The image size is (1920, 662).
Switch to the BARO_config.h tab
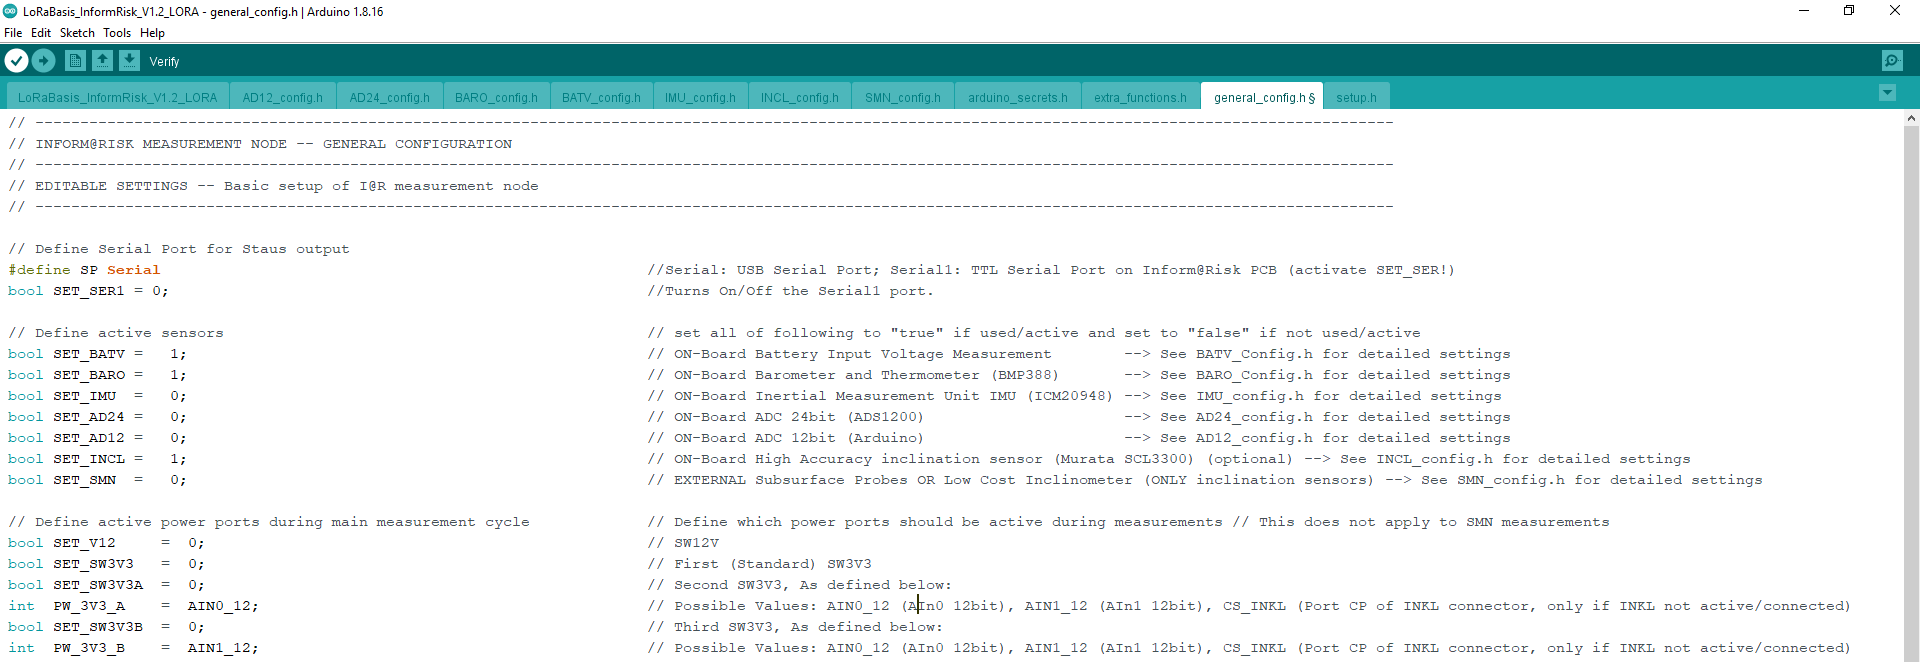[x=496, y=97]
